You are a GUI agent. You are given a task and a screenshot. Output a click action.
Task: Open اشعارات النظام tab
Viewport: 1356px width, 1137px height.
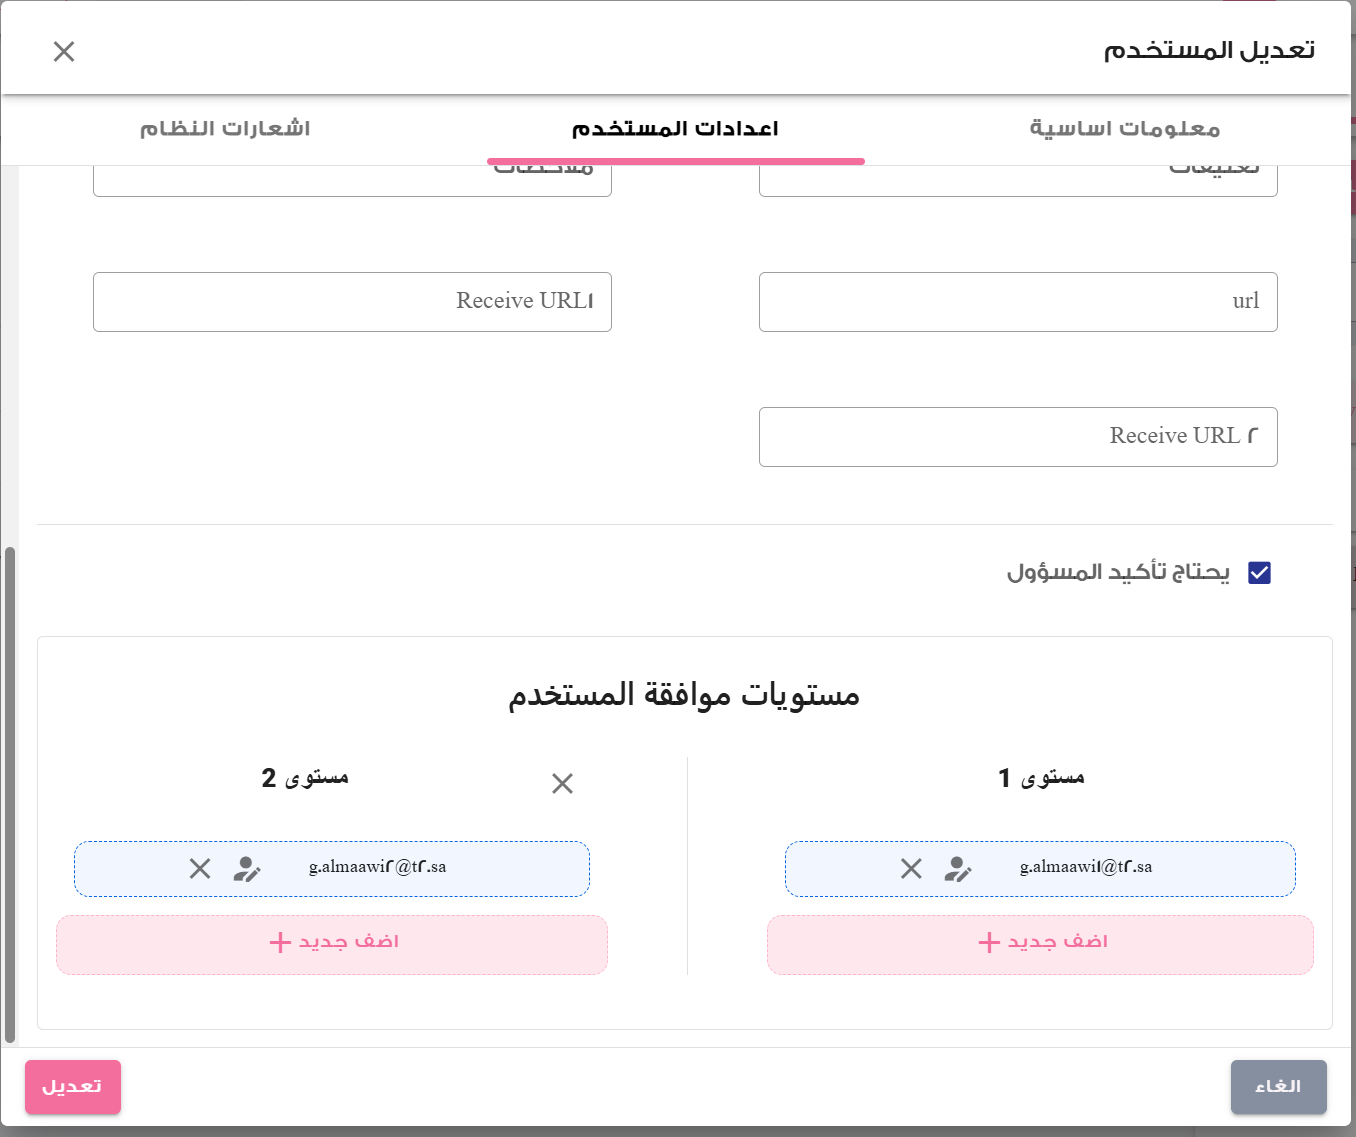(x=225, y=128)
